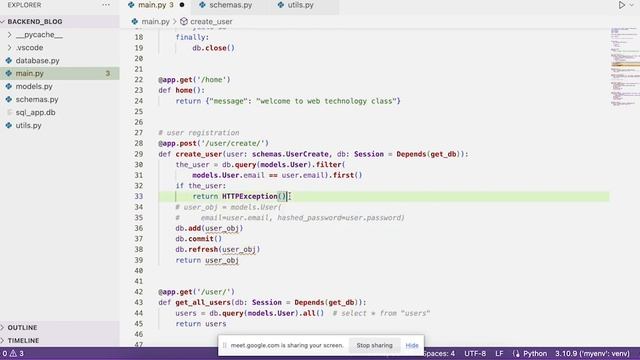The image size is (640, 360).
Task: Click line number 42 in the gutter
Action: point(139,292)
